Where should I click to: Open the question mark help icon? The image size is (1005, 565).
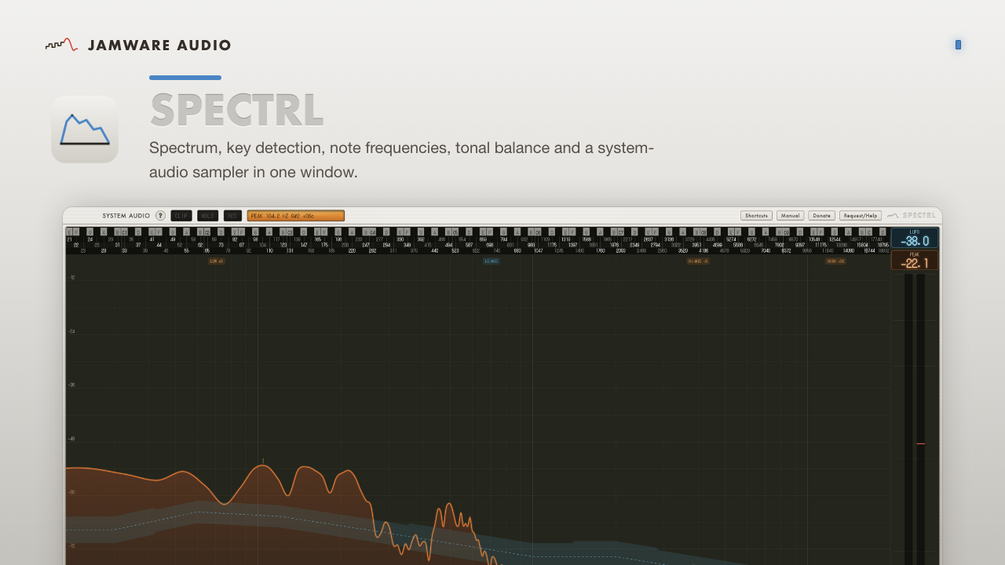(160, 216)
